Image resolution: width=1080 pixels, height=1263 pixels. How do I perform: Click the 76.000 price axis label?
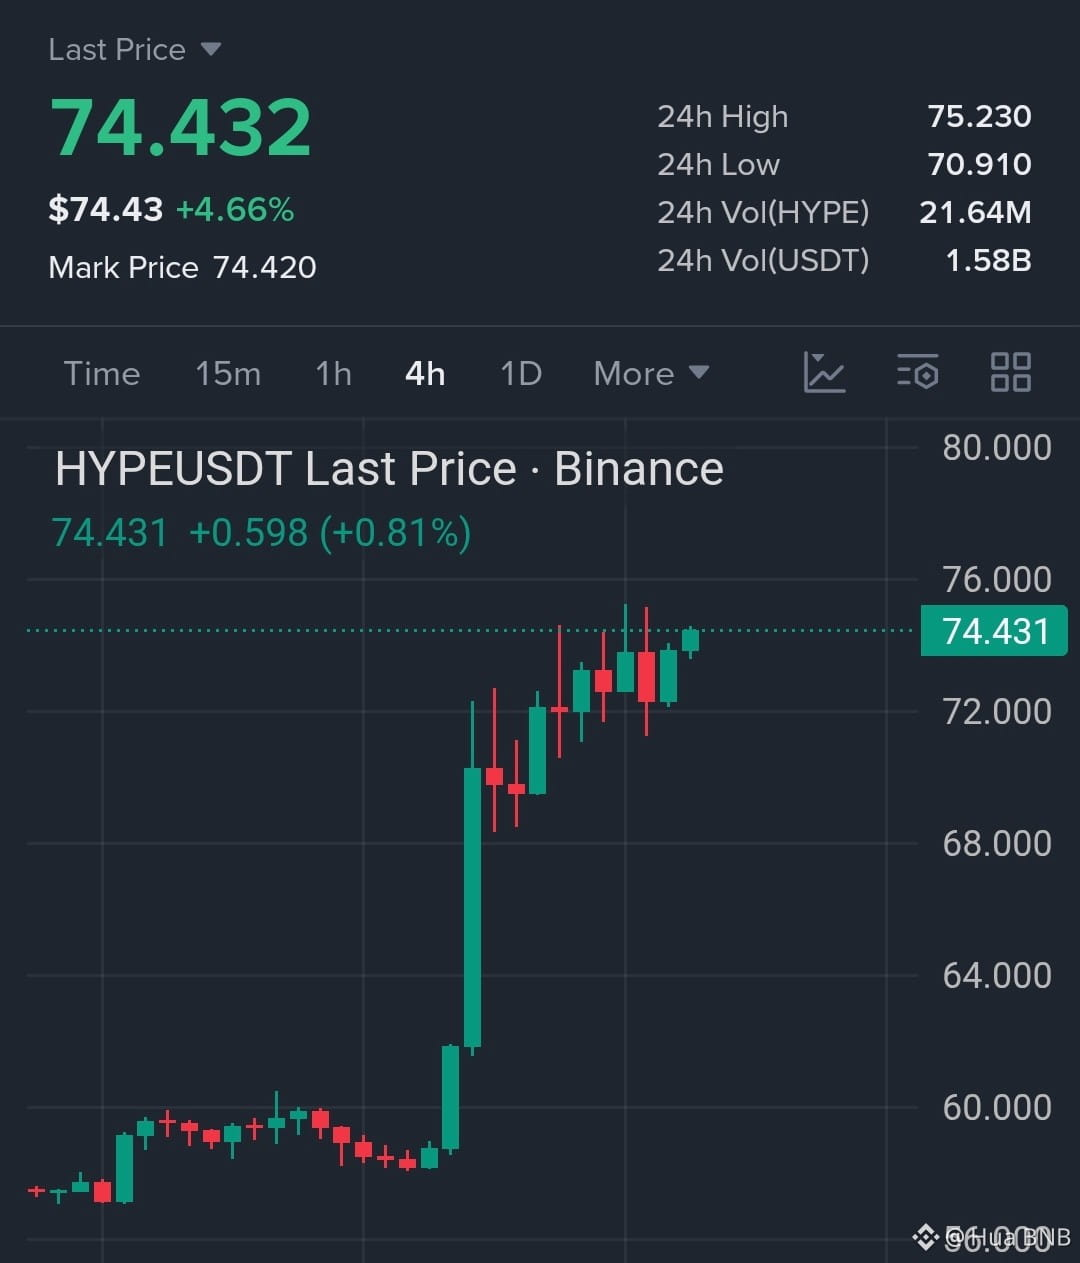[x=997, y=579]
